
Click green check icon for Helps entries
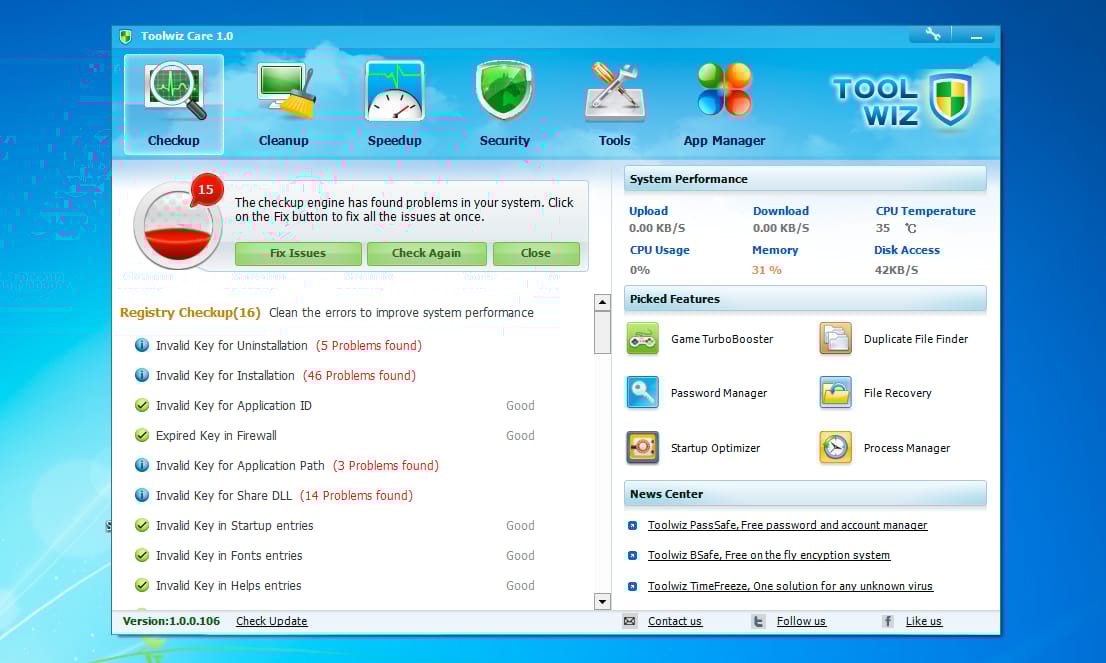click(x=142, y=585)
